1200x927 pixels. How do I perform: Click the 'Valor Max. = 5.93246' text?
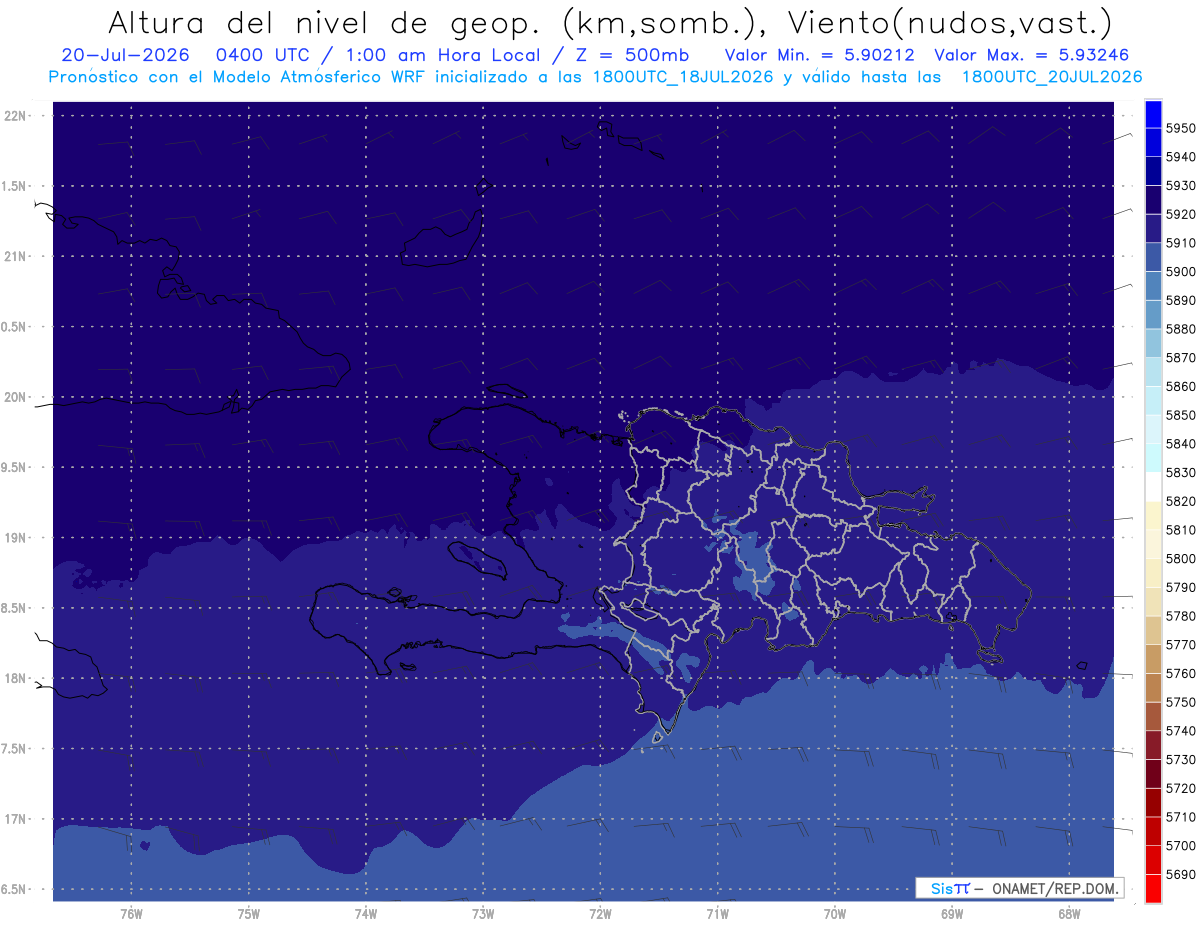pyautogui.click(x=1031, y=55)
